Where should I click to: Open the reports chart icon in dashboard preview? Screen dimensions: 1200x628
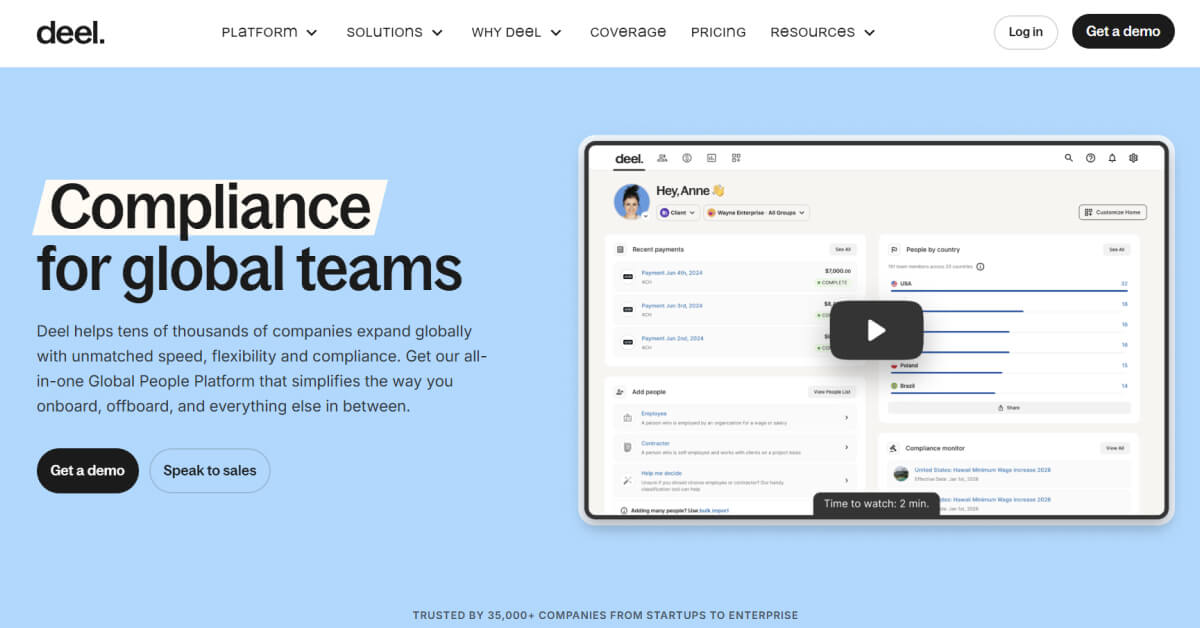712,158
